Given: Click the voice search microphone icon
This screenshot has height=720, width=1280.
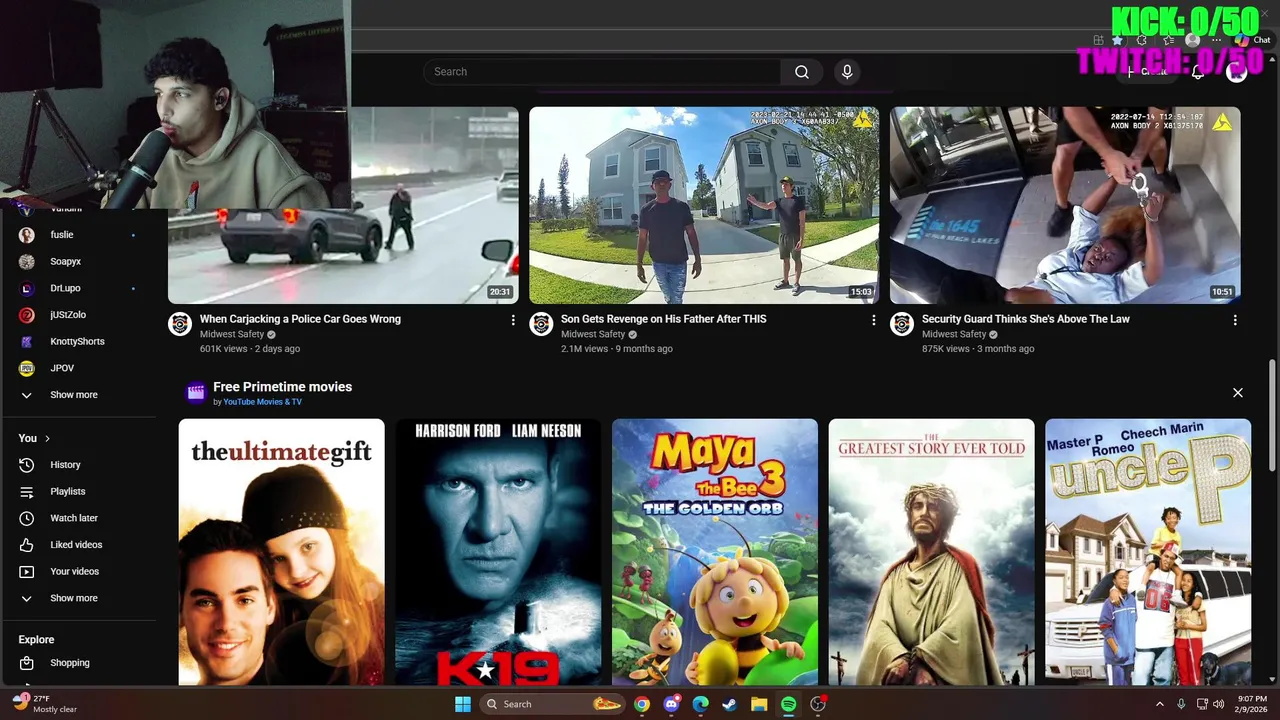Looking at the screenshot, I should 847,72.
